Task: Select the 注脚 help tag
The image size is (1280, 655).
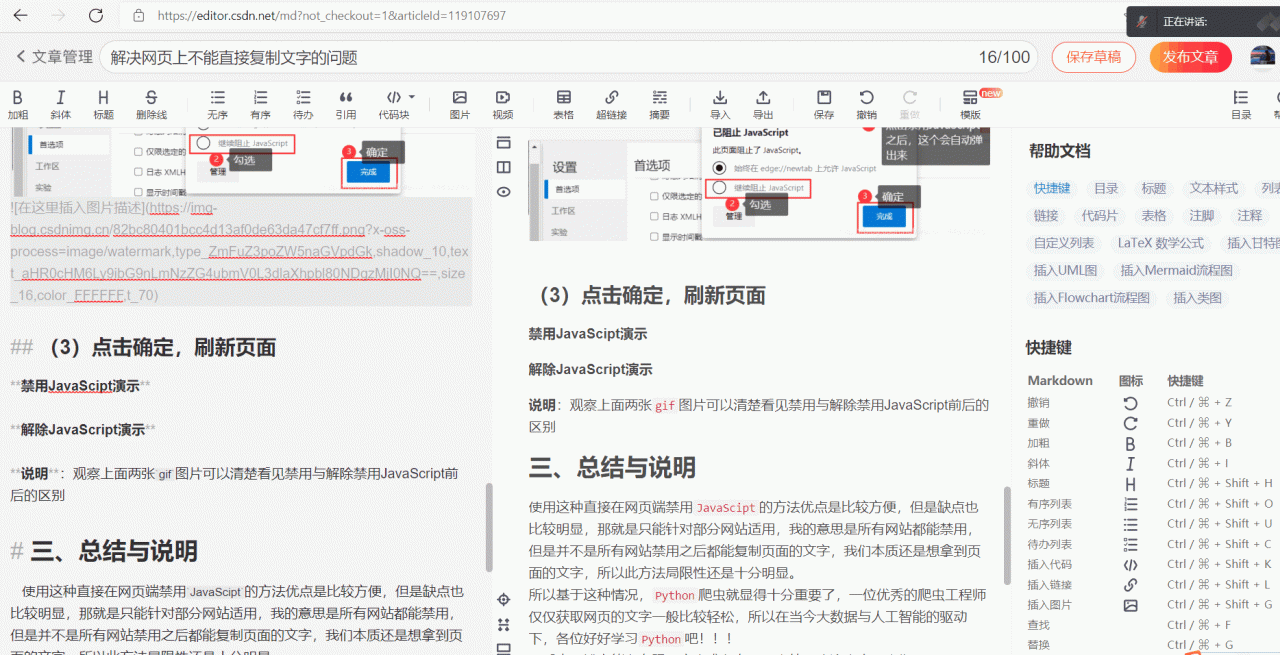Action: tap(1202, 215)
